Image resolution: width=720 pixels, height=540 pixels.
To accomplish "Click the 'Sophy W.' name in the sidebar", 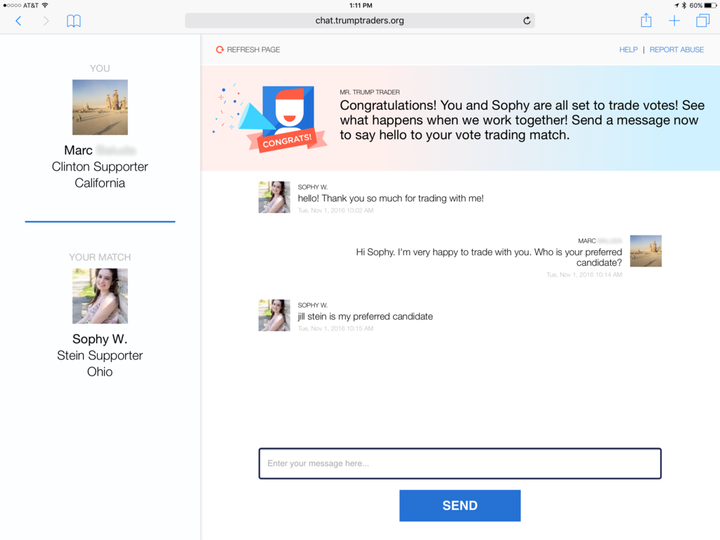I will click(x=100, y=339).
